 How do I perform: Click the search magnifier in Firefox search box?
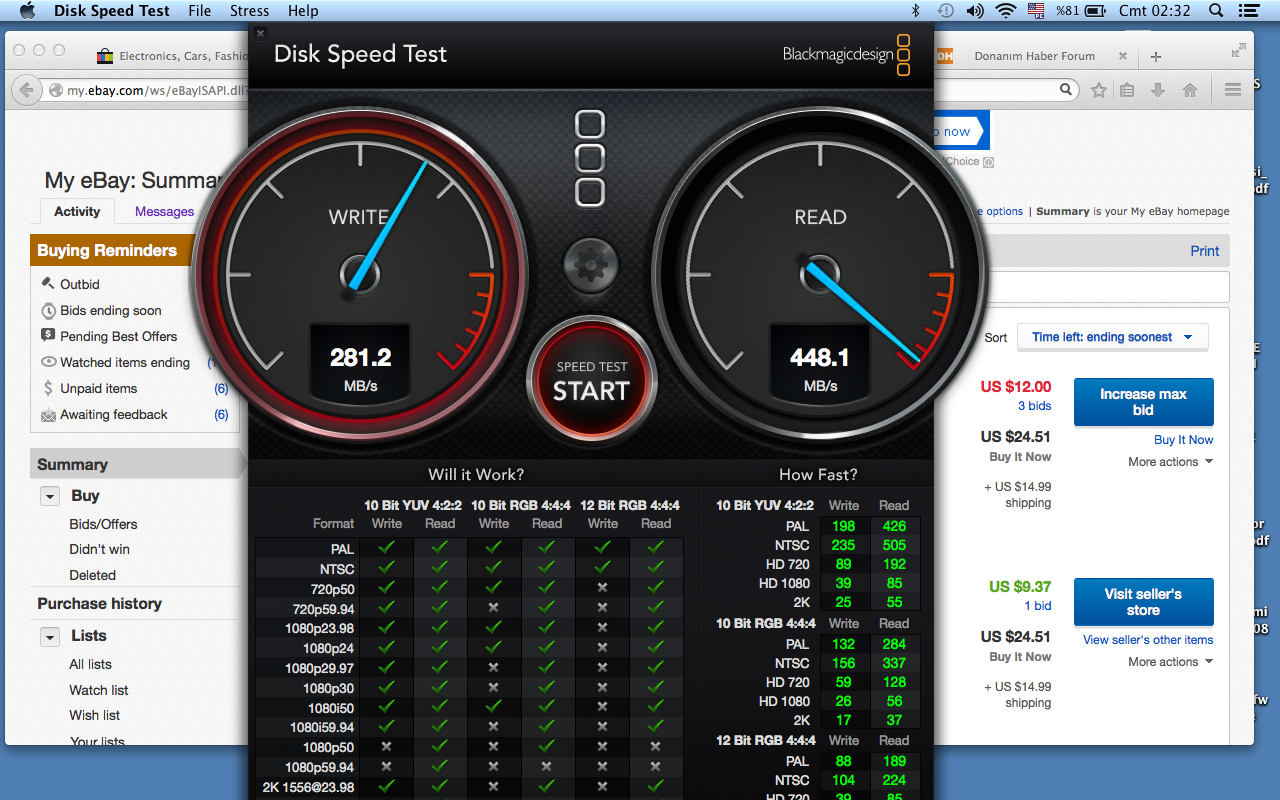[1067, 90]
